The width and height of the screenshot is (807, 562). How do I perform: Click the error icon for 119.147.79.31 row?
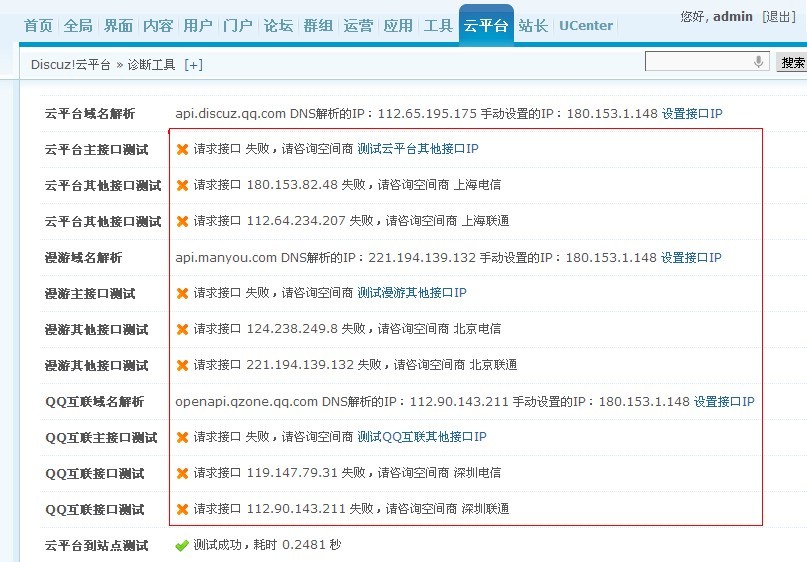[x=182, y=473]
